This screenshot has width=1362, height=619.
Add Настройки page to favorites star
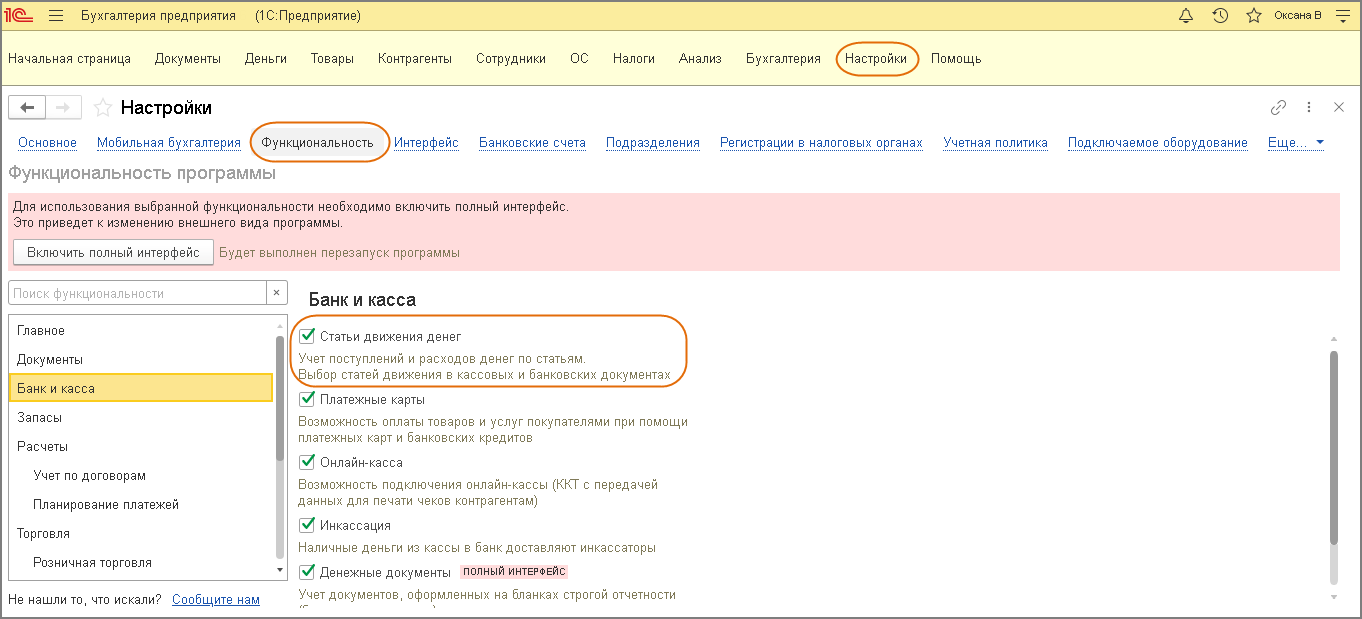click(x=102, y=108)
